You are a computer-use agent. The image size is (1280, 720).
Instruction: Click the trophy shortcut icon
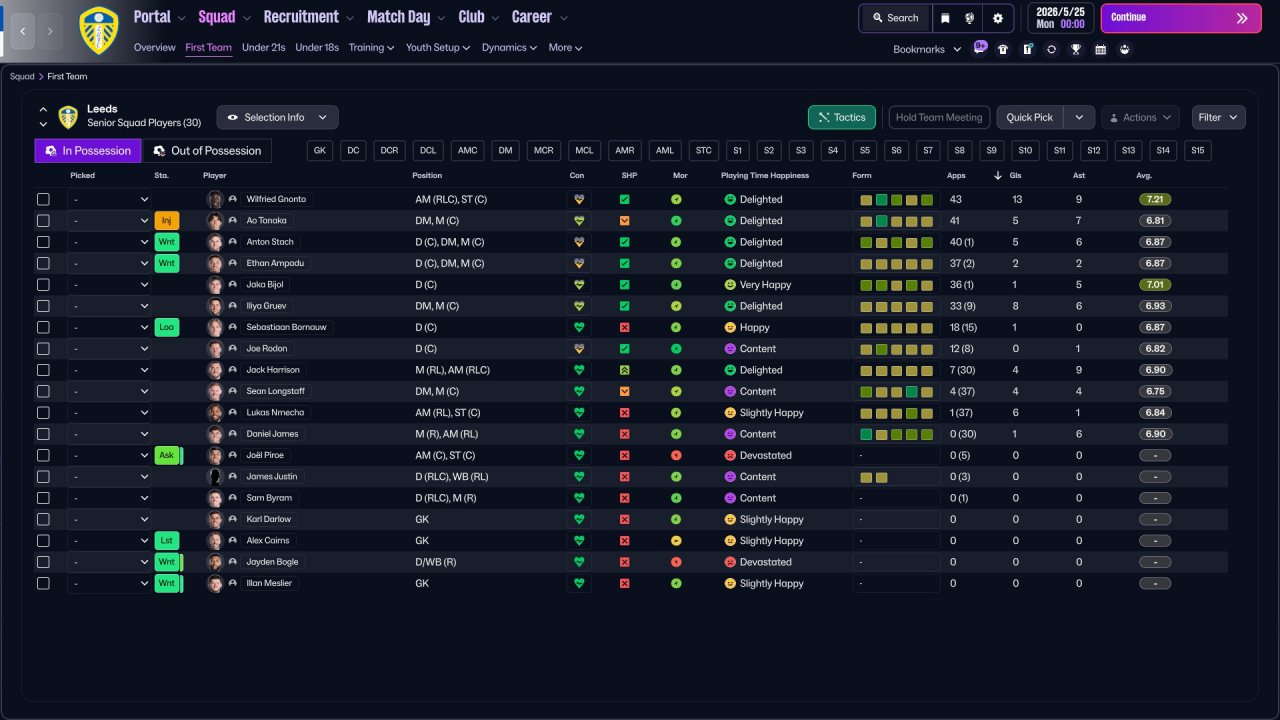1076,49
